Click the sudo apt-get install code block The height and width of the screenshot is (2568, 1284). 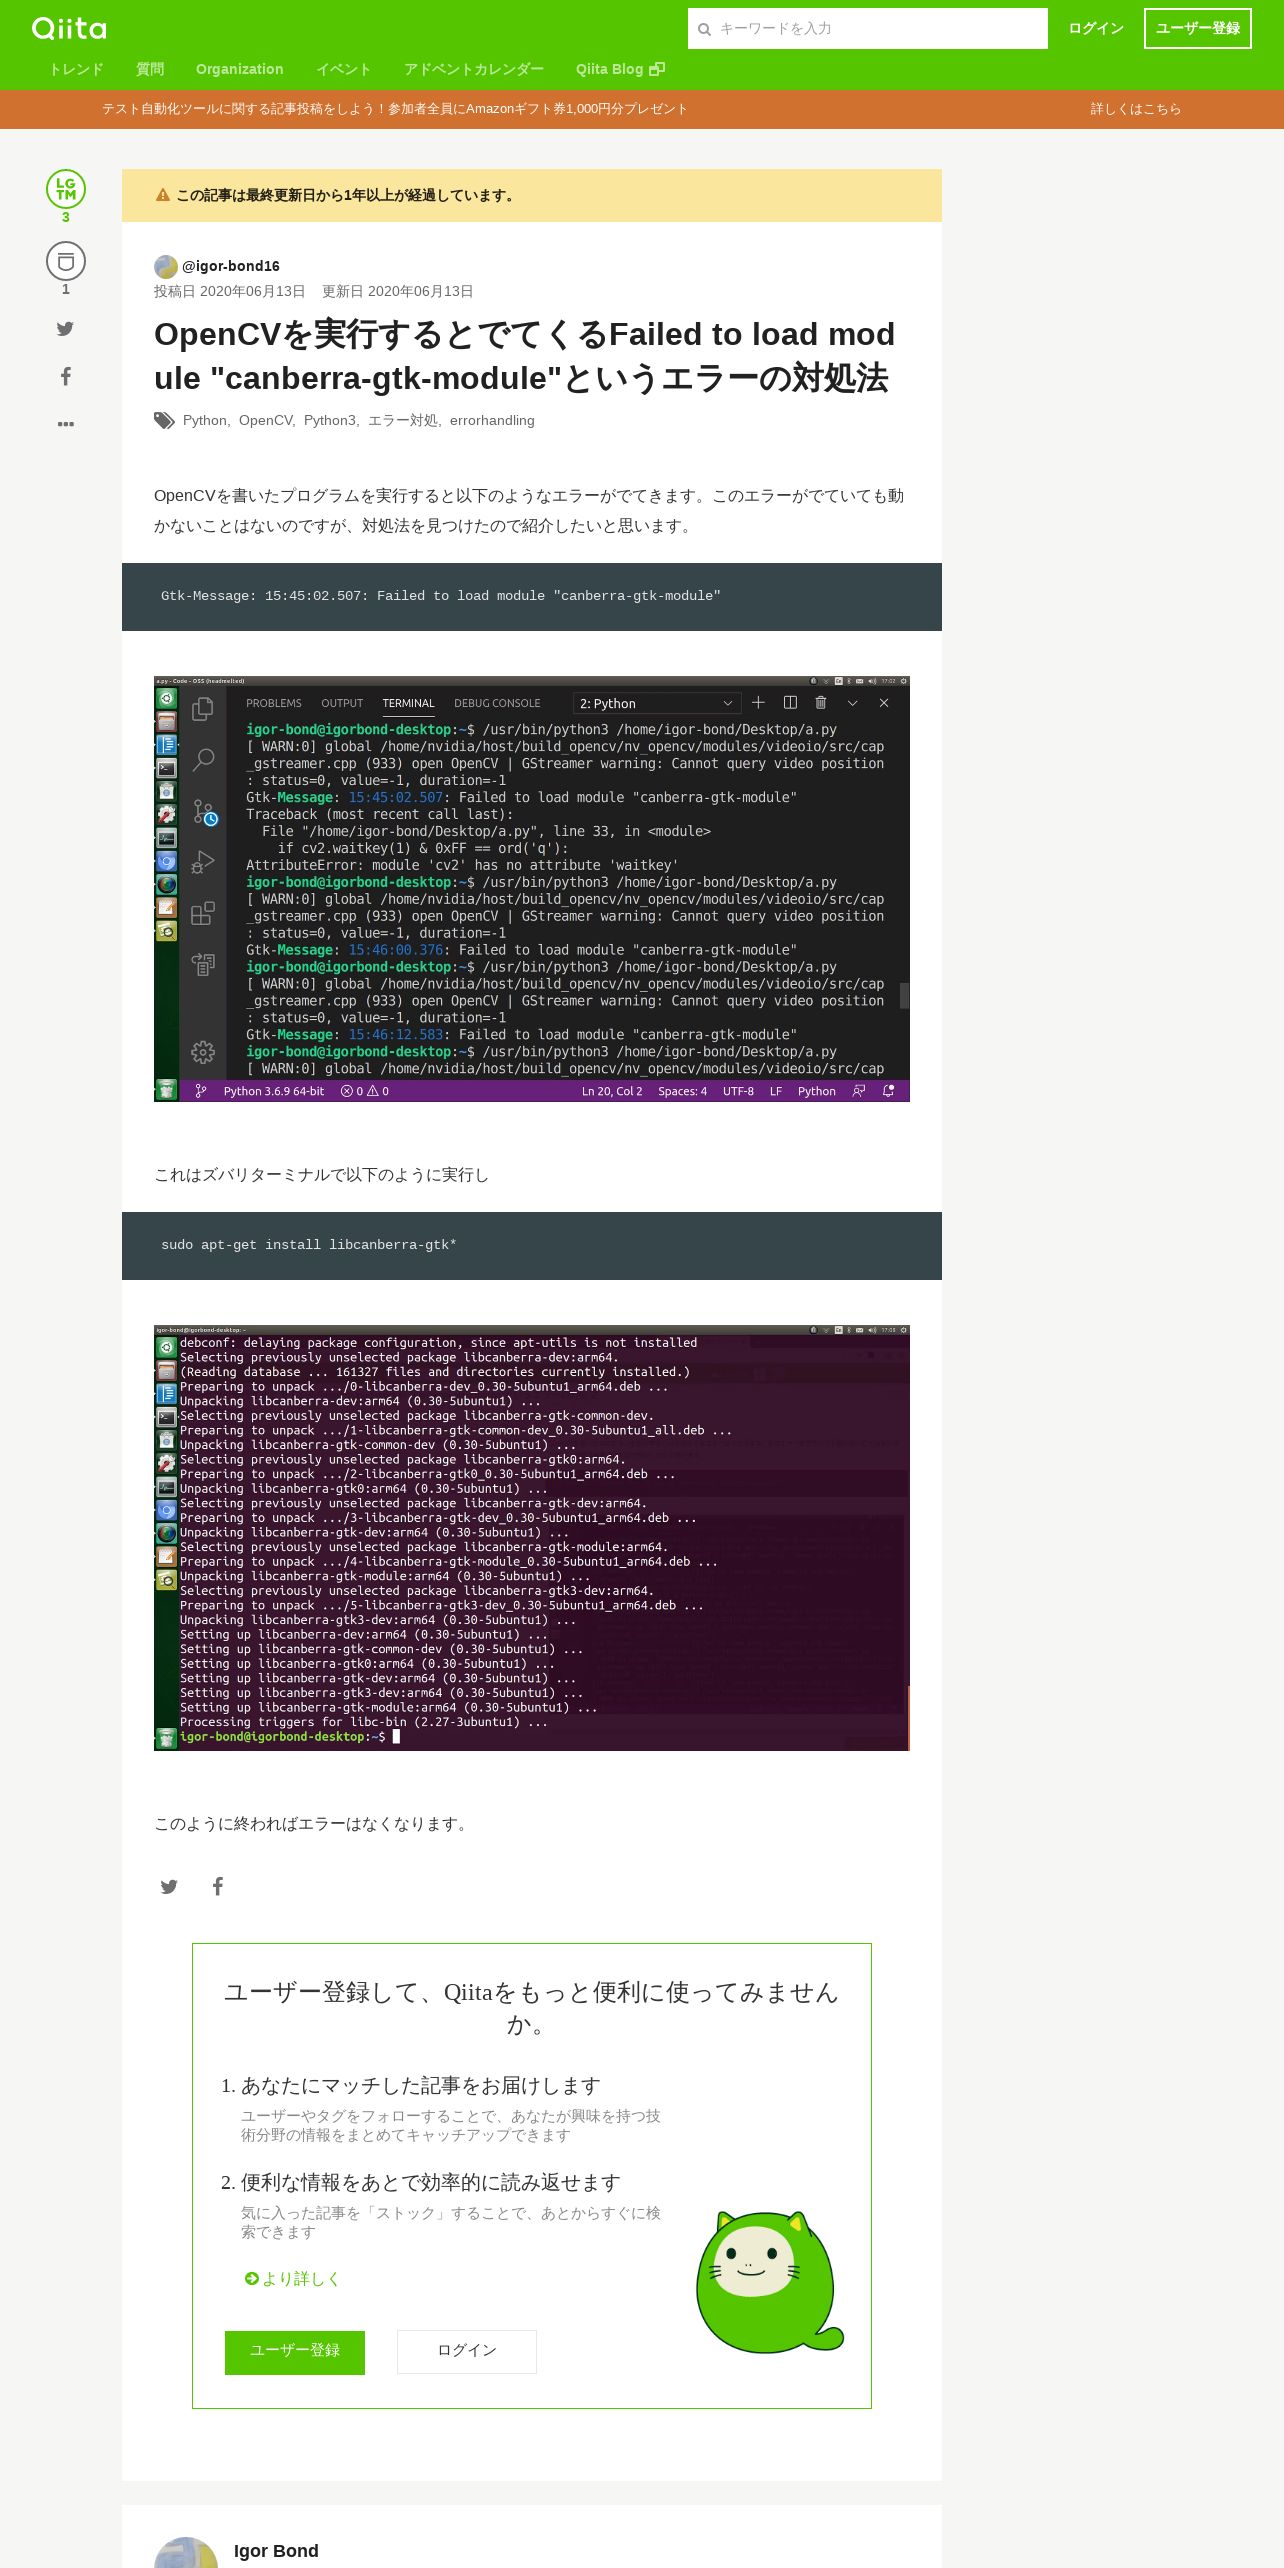pyautogui.click(x=532, y=1246)
